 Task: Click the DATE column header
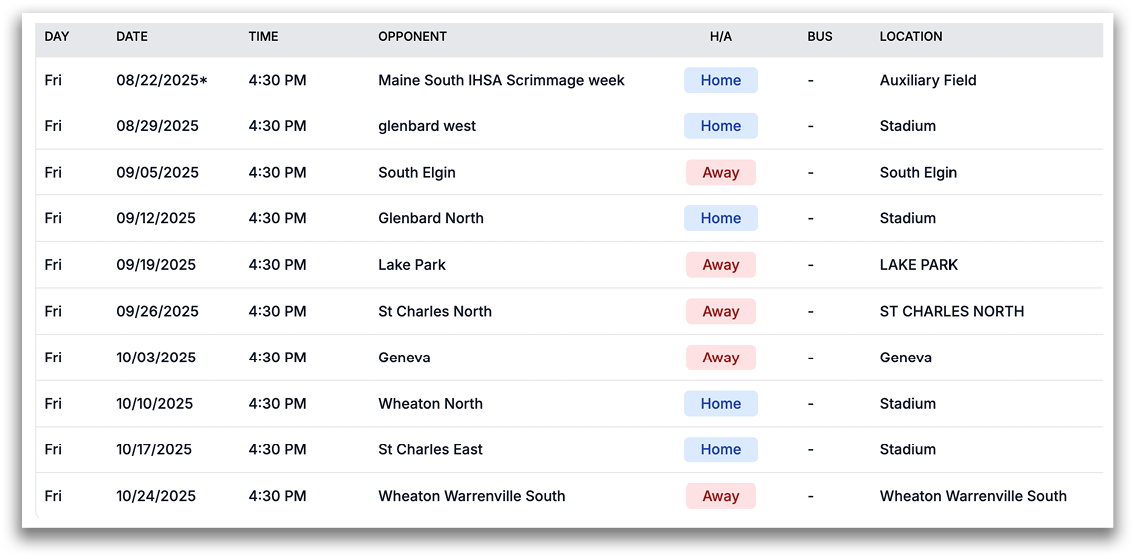click(131, 37)
